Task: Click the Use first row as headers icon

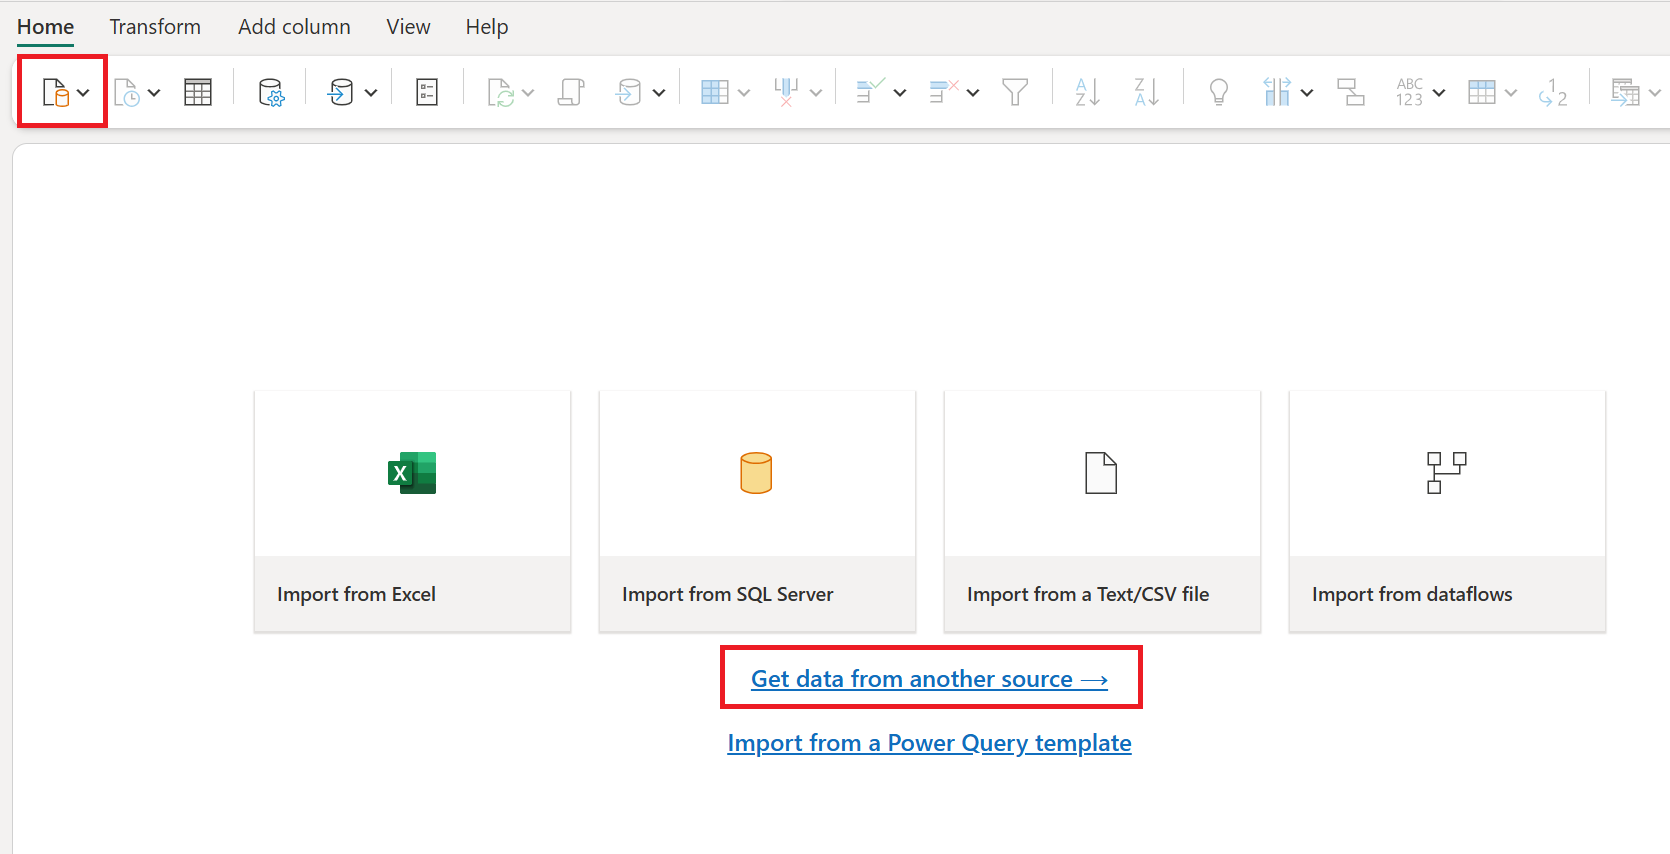Action: (1482, 93)
